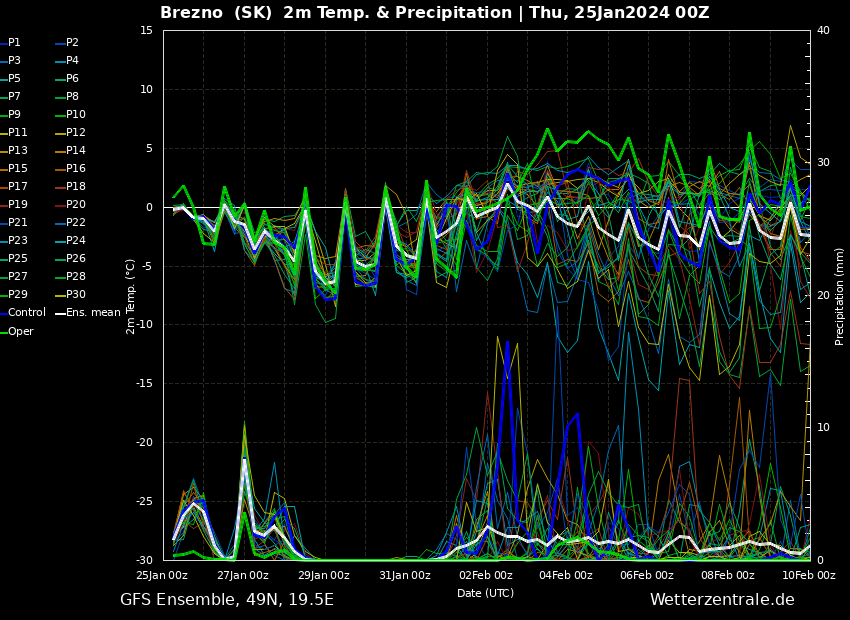Click the 2m Temp. (°C) axis label
The height and width of the screenshot is (620, 850).
coord(131,296)
